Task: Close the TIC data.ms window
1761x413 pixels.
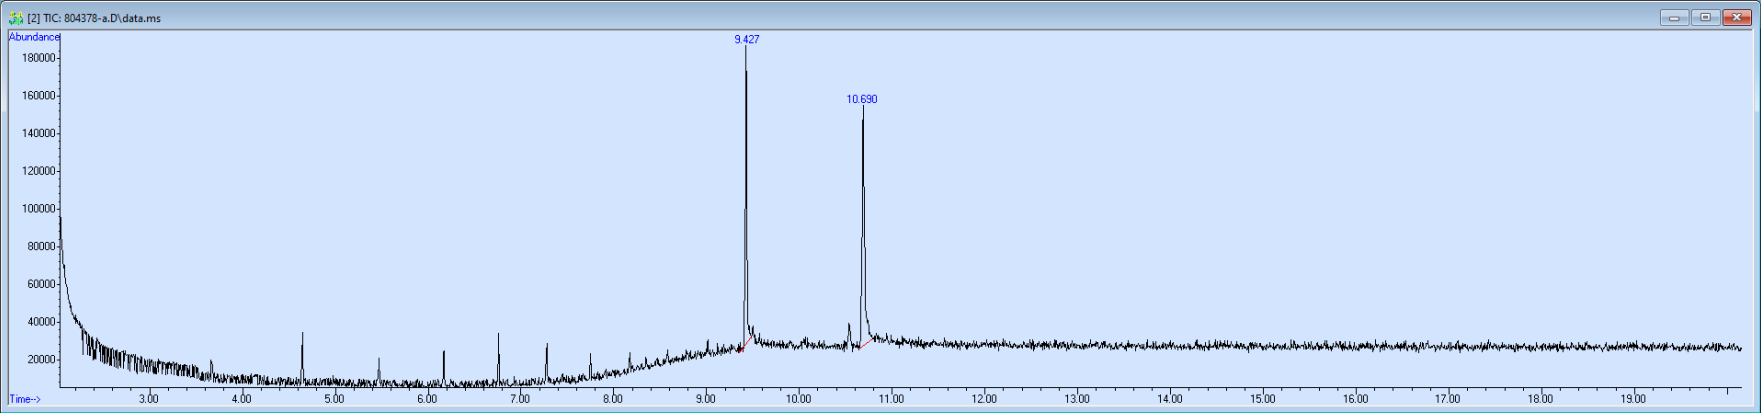Action: pos(1737,17)
